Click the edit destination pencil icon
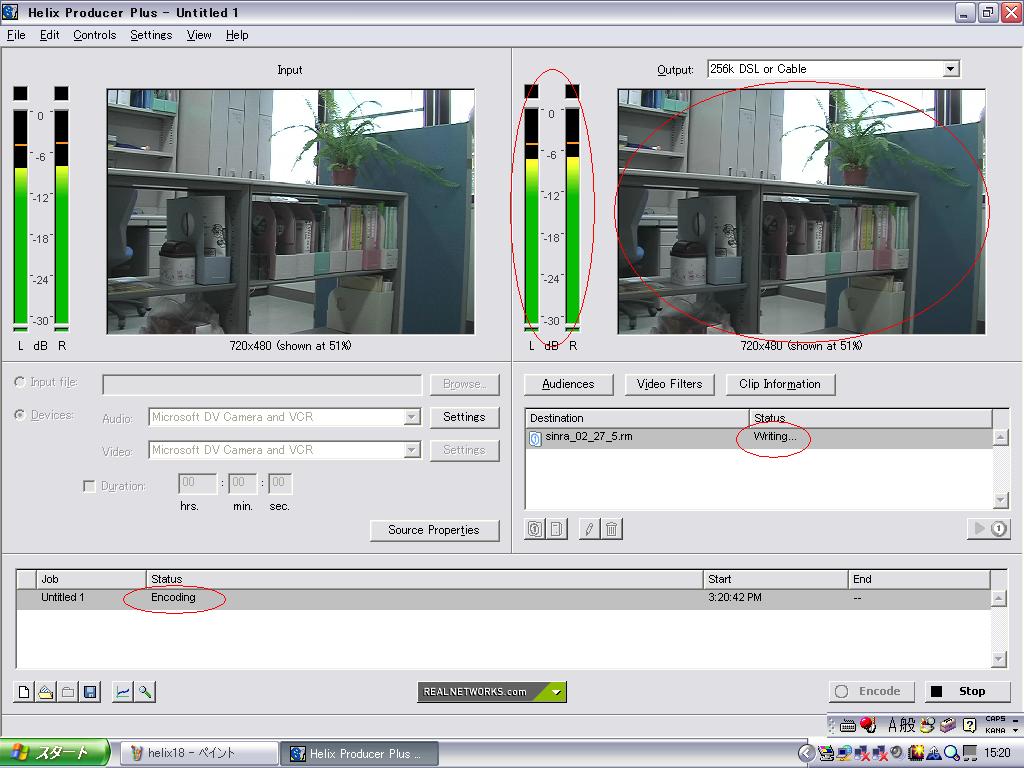Screen dimensions: 1024x768 (589, 528)
